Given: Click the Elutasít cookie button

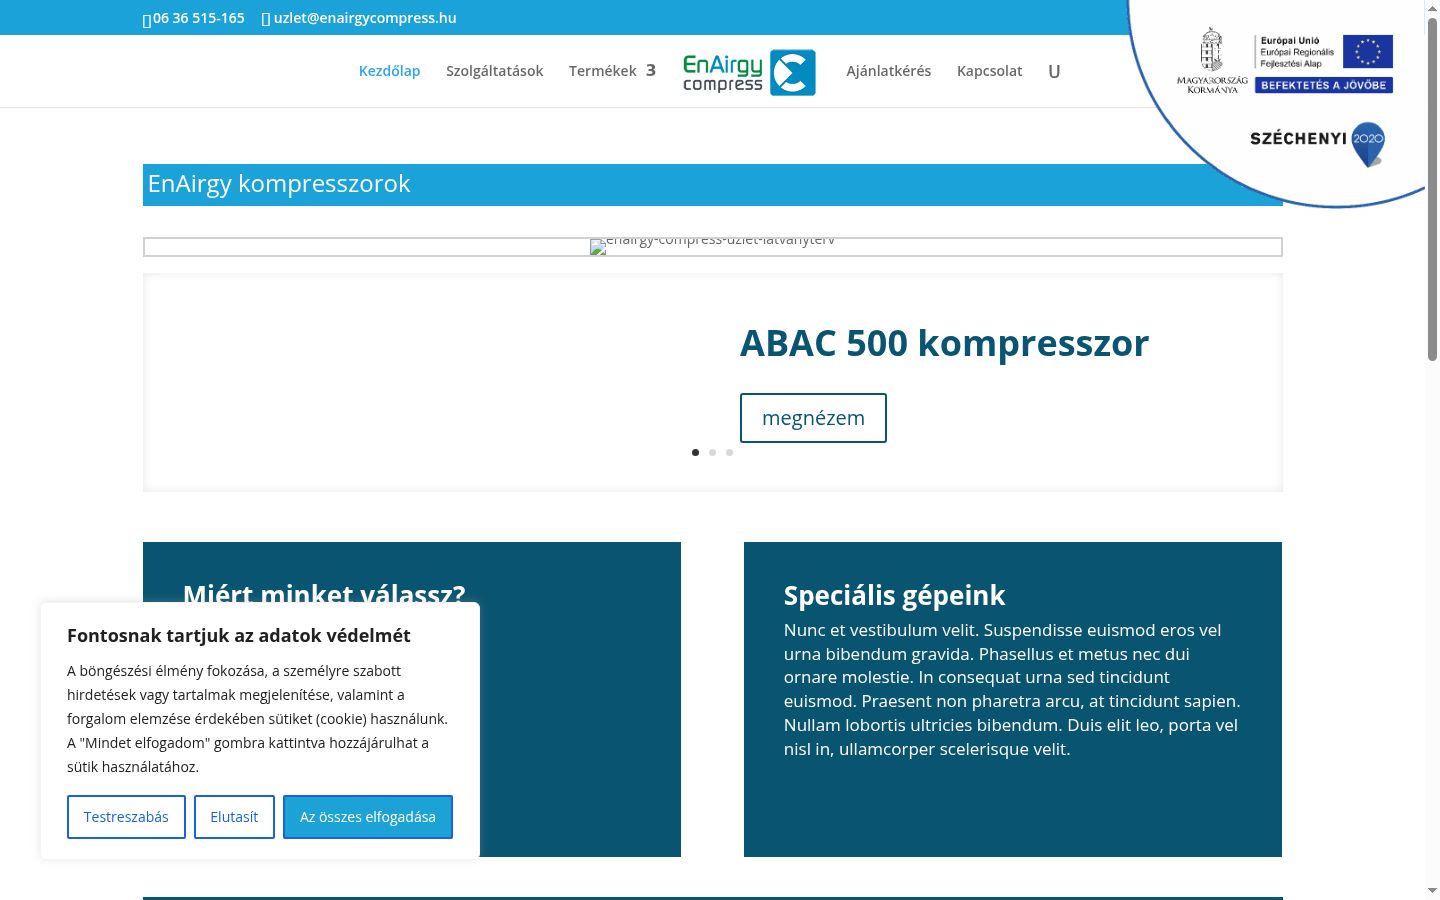Looking at the screenshot, I should (234, 817).
